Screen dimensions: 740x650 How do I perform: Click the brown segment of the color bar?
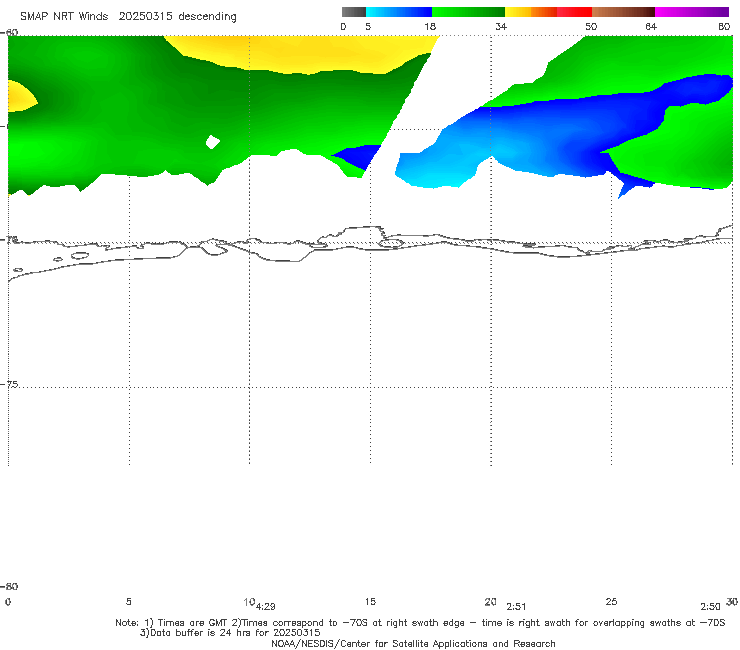[623, 12]
